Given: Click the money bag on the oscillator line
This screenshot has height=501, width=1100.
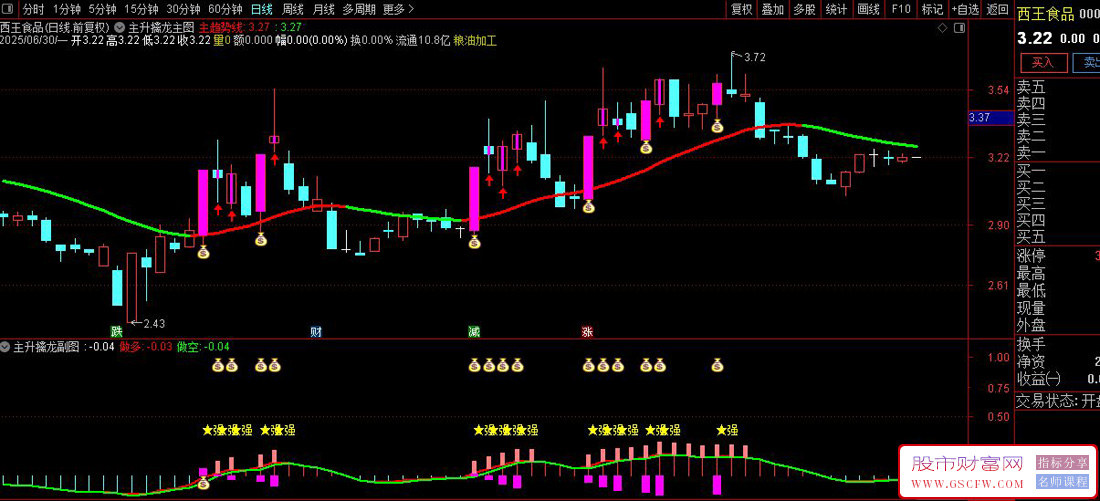Looking at the screenshot, I should [x=203, y=483].
